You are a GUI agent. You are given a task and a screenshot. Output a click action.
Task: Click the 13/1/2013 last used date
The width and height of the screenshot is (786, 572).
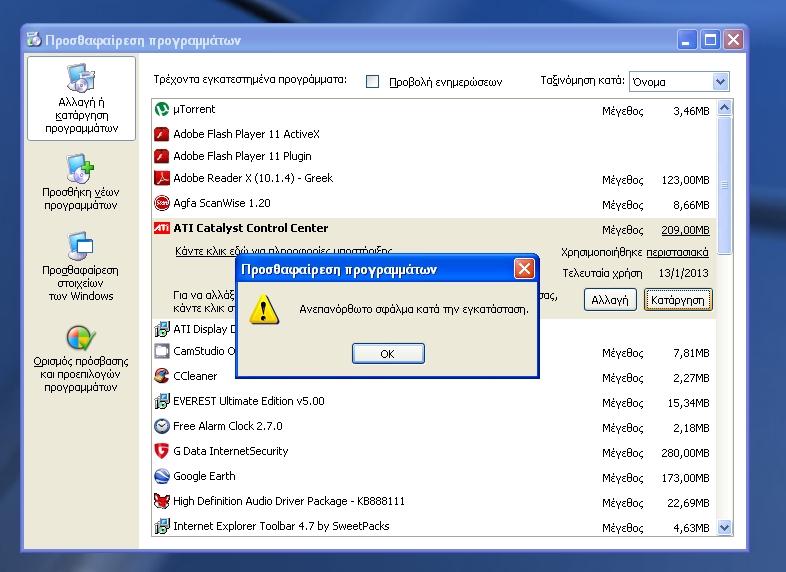click(684, 273)
